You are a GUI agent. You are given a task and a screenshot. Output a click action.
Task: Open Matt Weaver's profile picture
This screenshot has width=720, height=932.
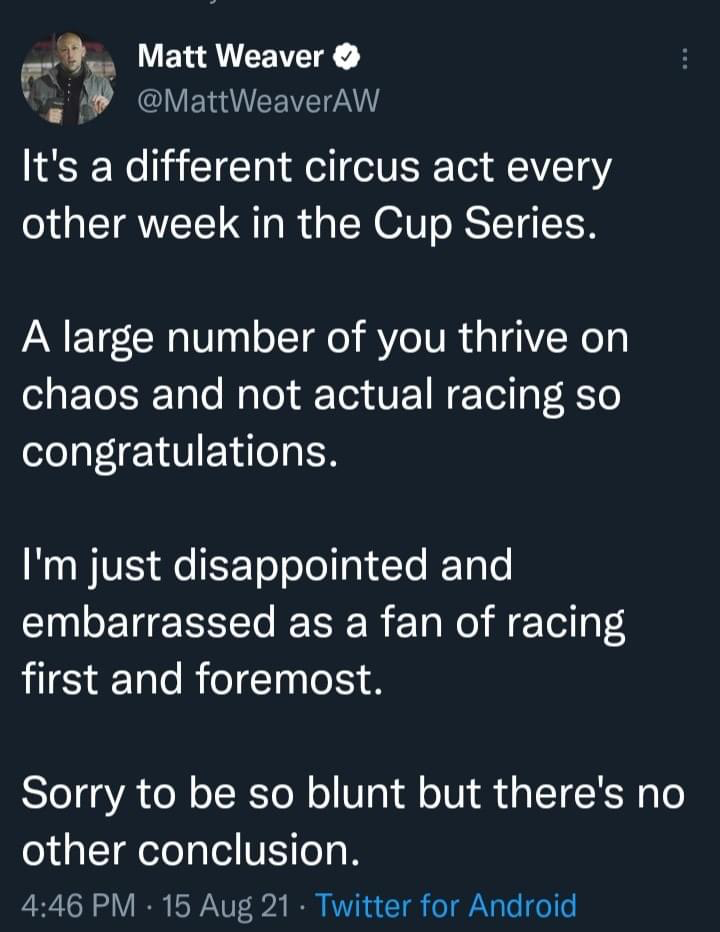point(69,78)
